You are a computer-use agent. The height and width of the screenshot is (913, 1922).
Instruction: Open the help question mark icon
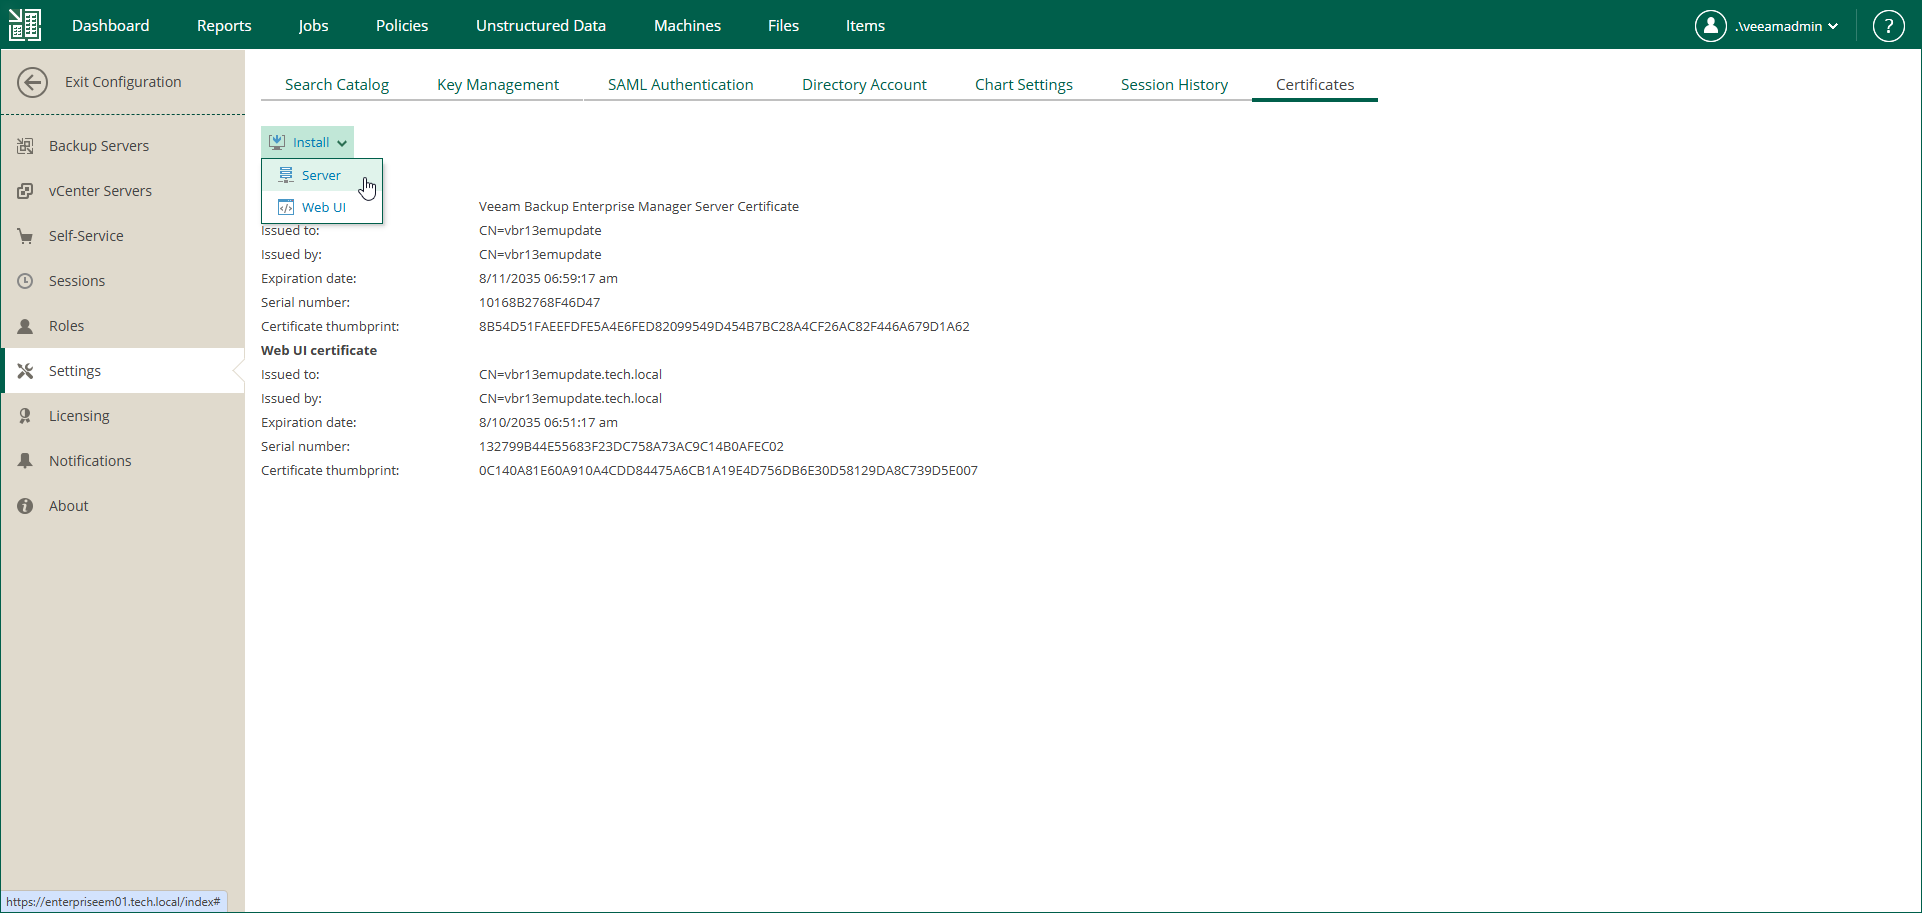(x=1889, y=25)
